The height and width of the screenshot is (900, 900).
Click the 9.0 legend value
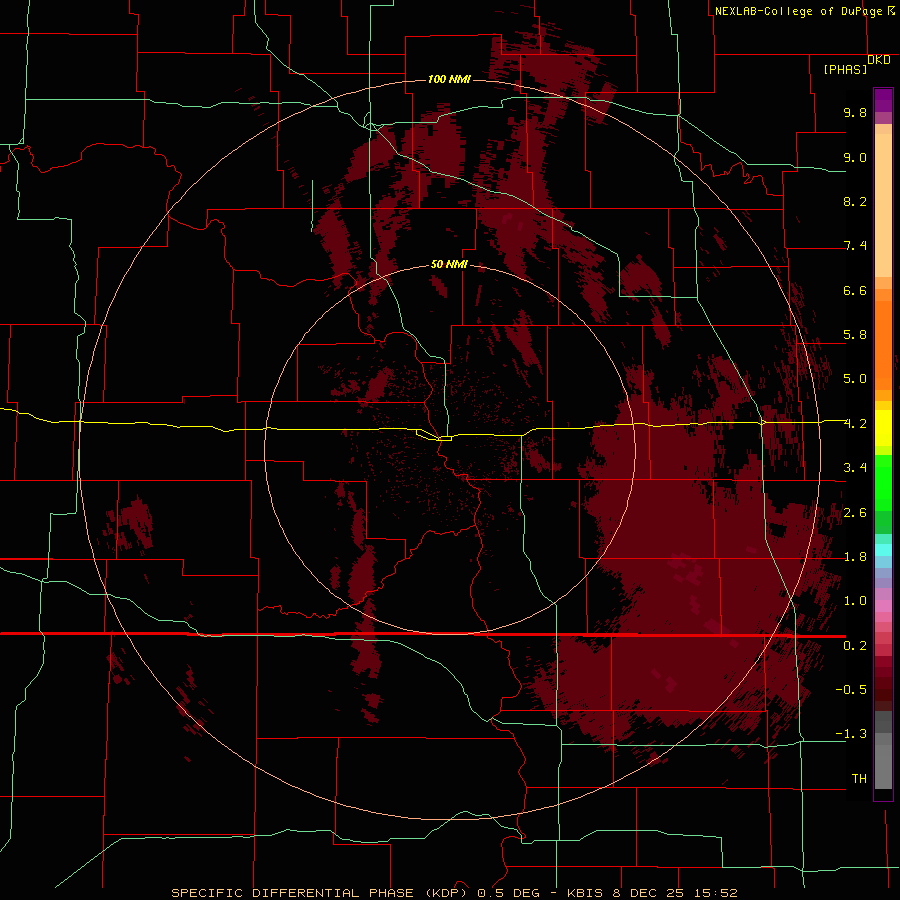pos(855,157)
